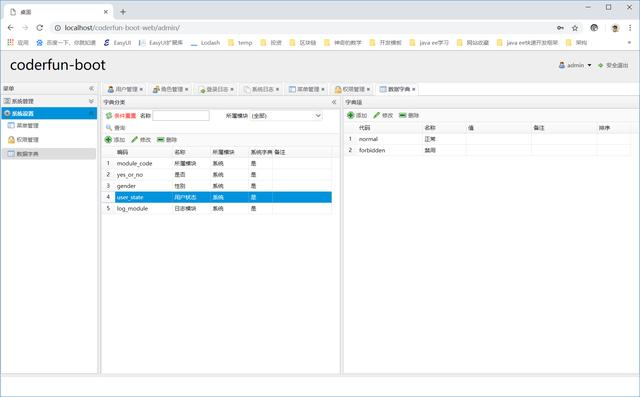Click the key saved-password icon in address bar
Image resolution: width=640 pixels, height=397 pixels.
click(560, 28)
